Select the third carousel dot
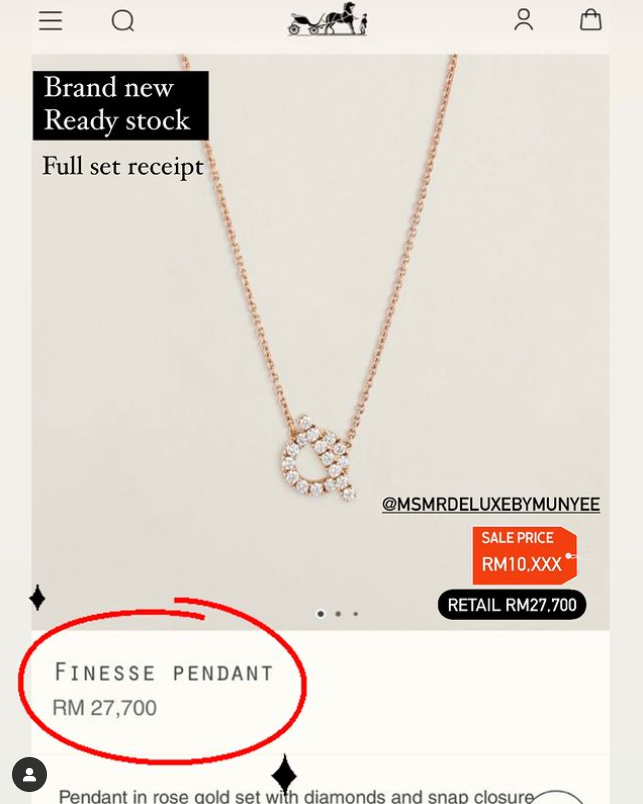Screen dimensions: 643x804 (355, 614)
